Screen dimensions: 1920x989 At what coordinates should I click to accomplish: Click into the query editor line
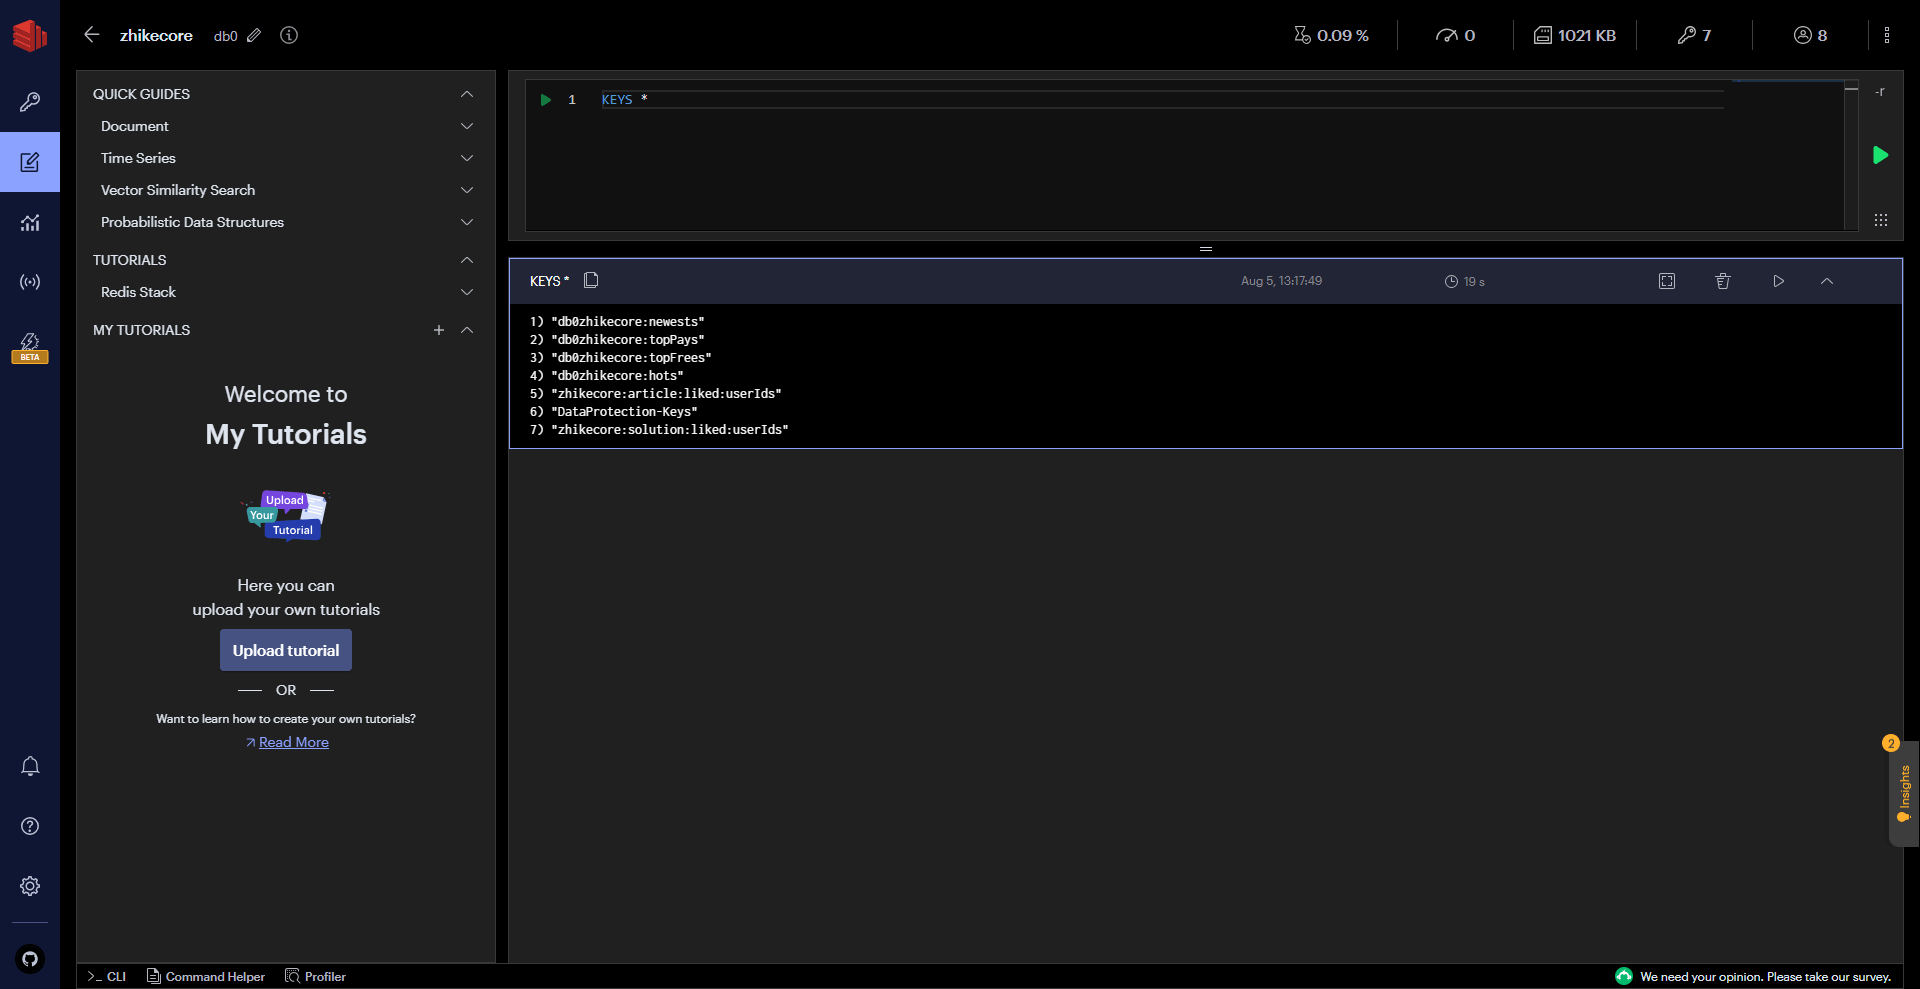[1160, 100]
